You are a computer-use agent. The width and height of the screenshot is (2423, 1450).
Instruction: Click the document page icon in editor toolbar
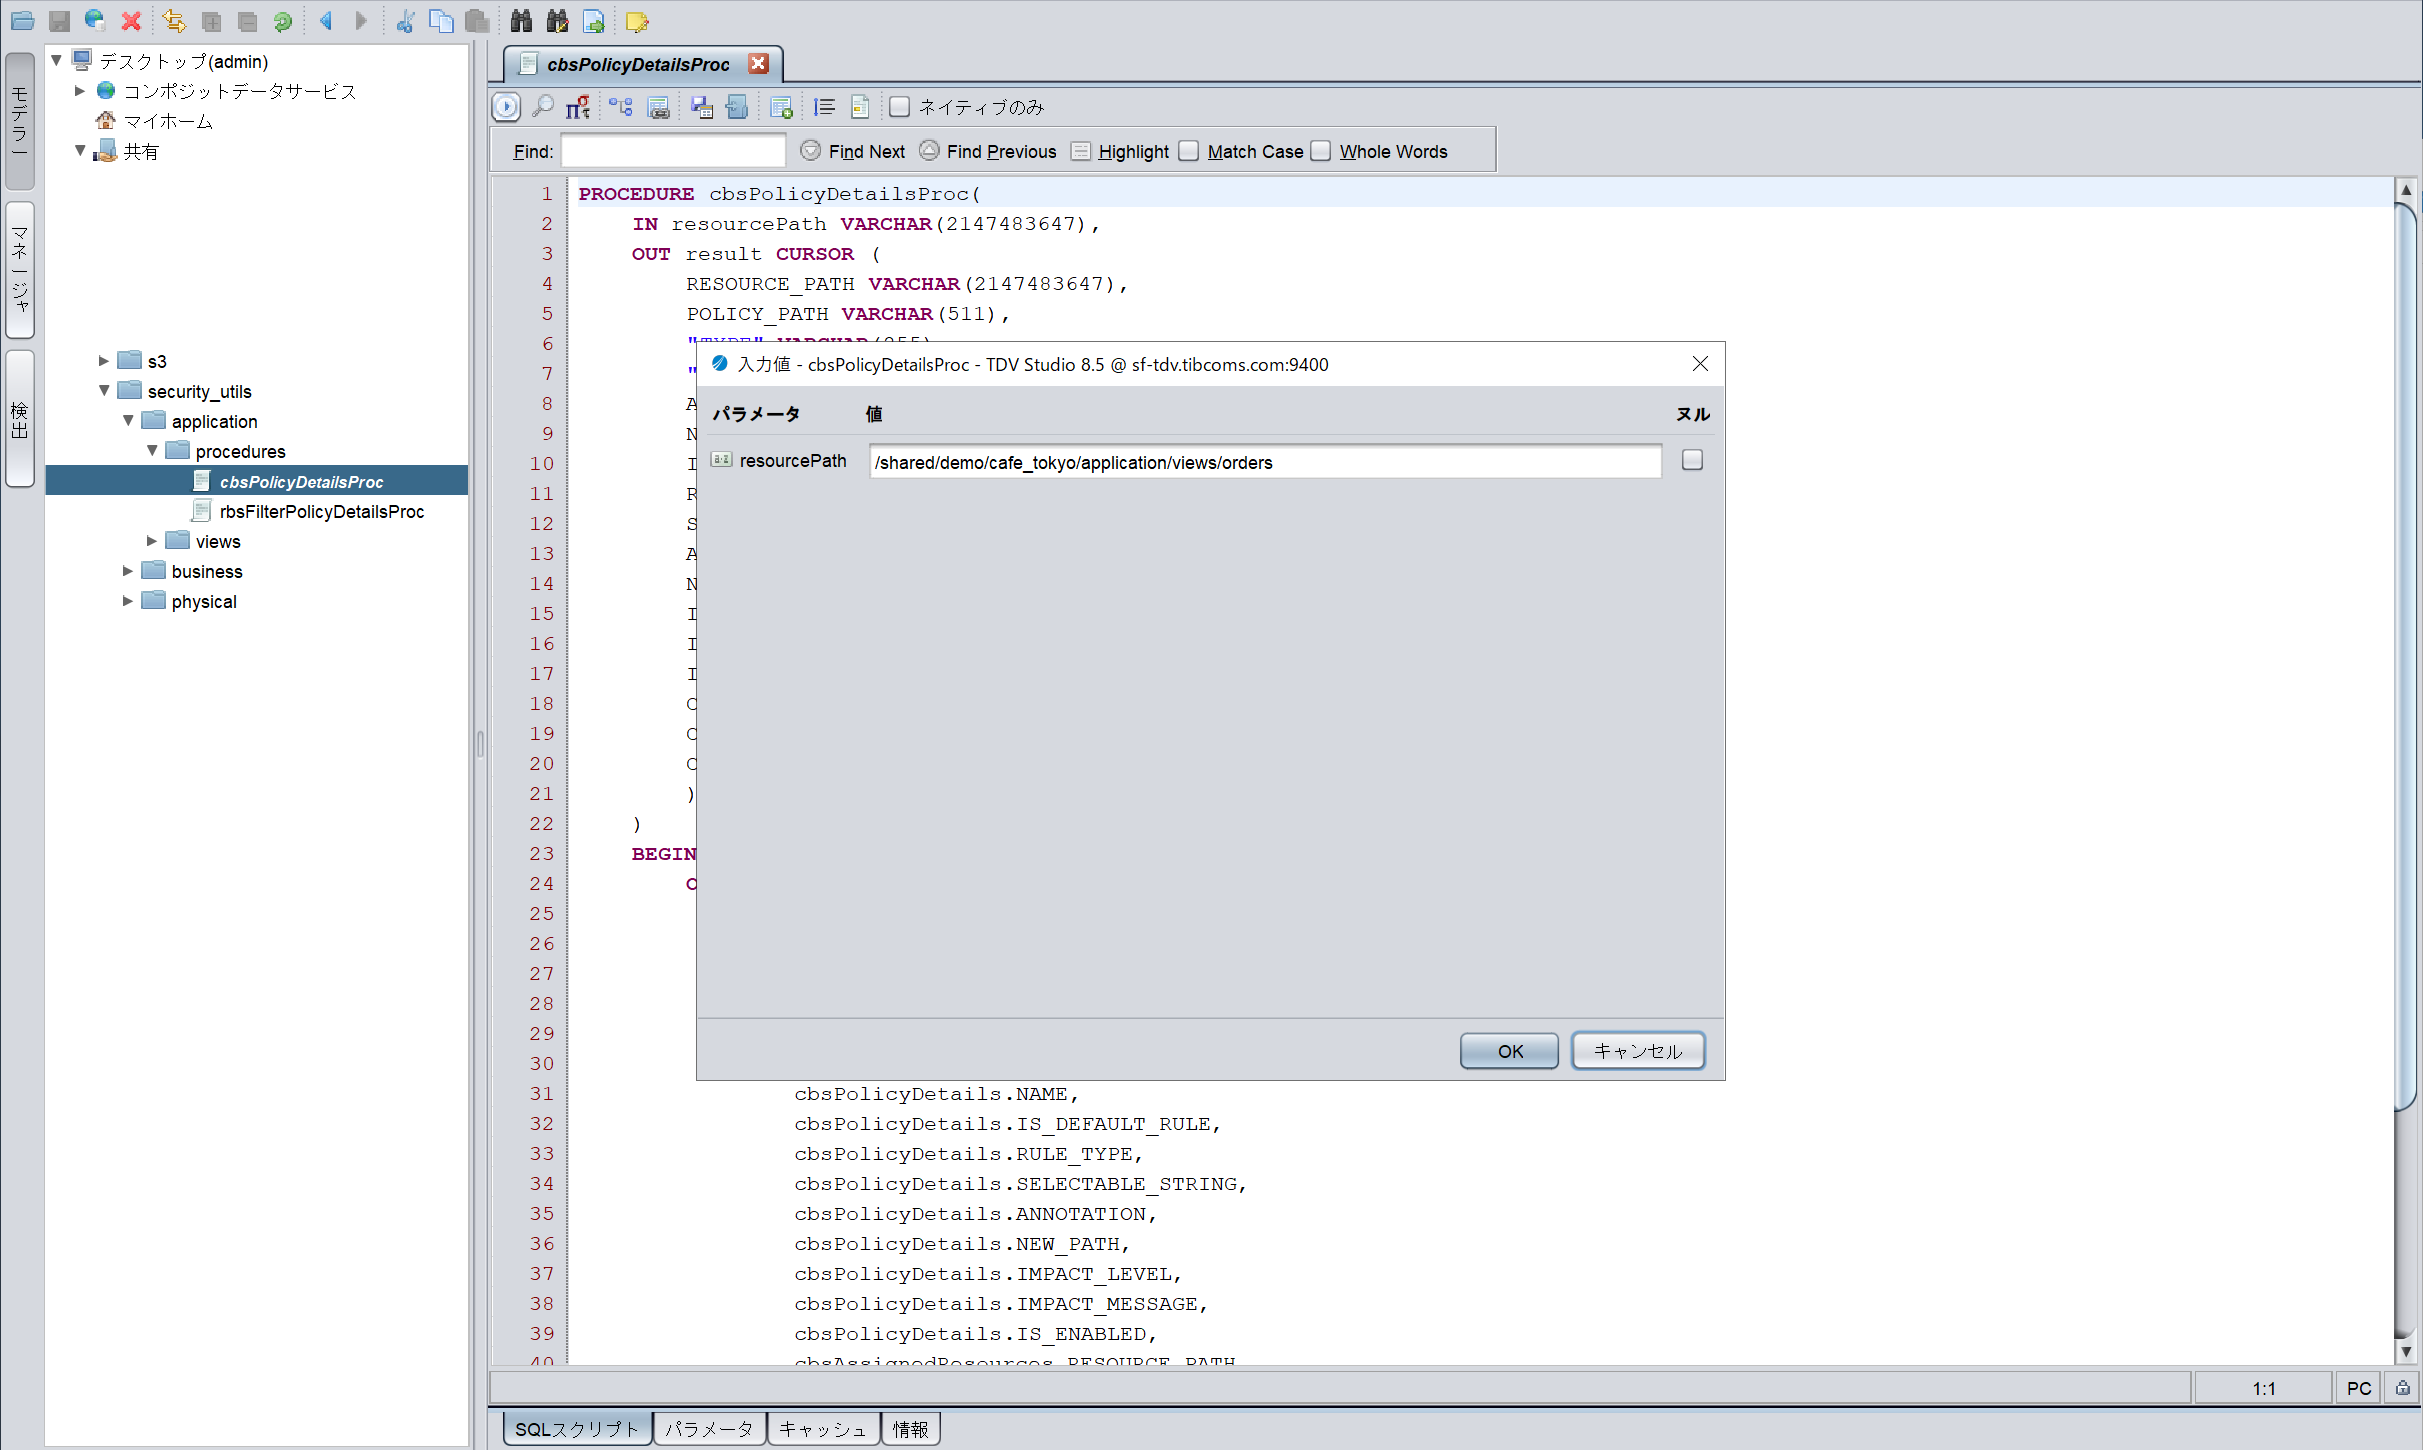pos(859,107)
